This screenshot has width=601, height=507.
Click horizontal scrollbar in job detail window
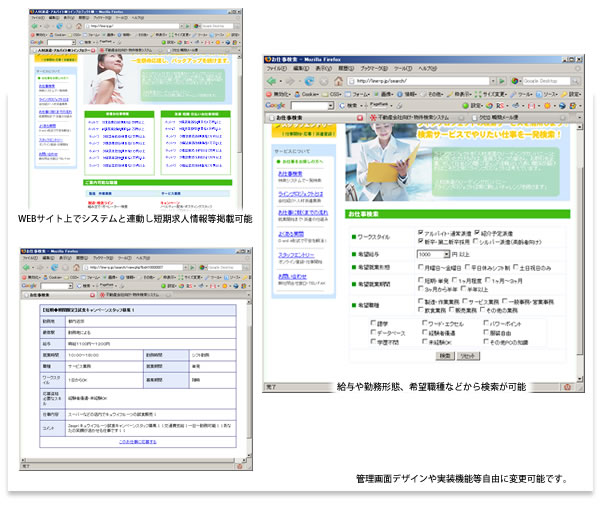point(134,460)
